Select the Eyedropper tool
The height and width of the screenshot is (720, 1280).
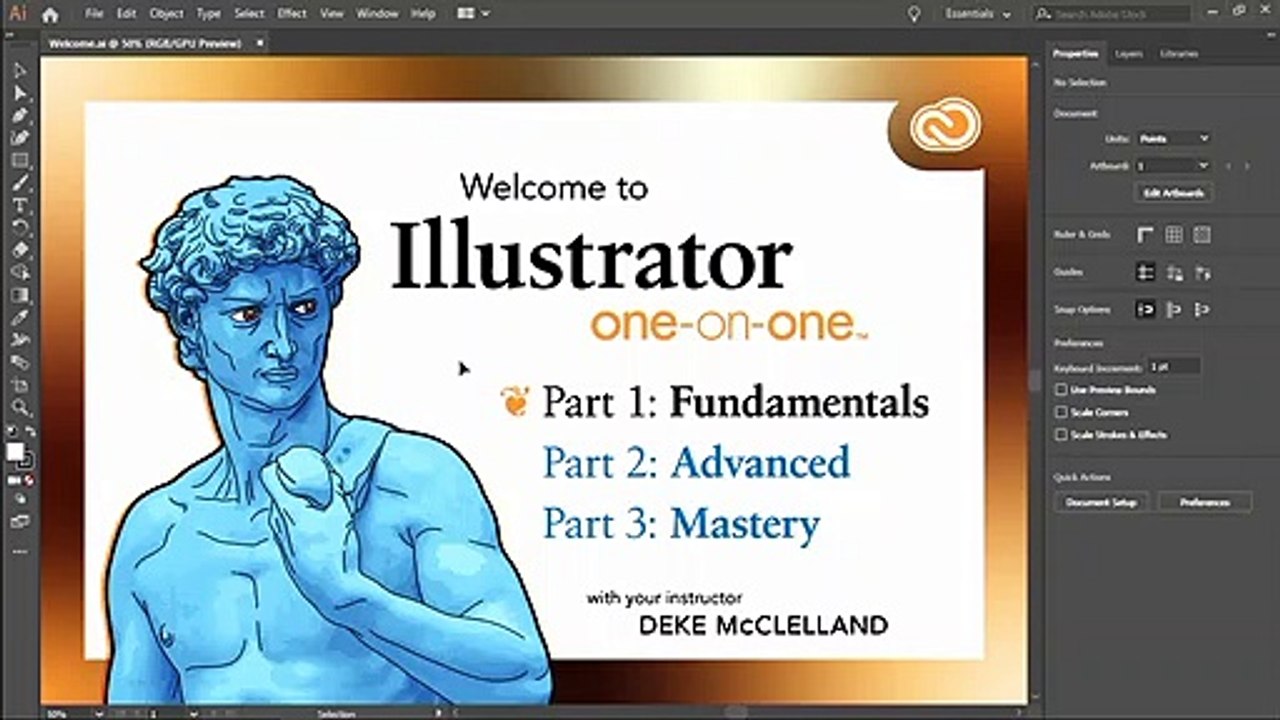[x=19, y=317]
